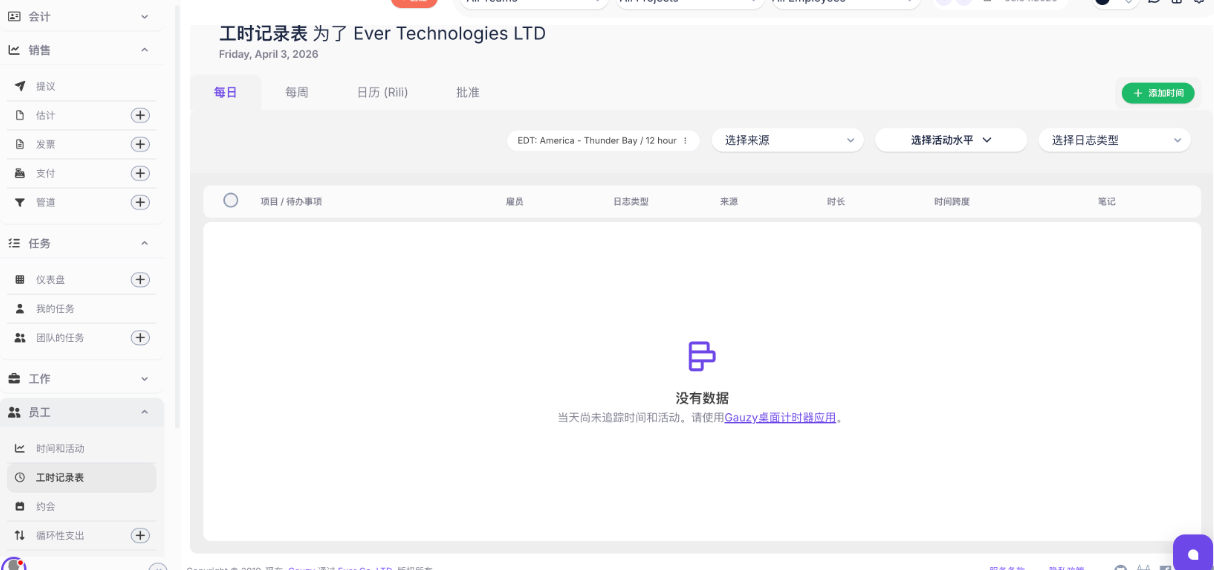Click the plus icon next to 循环性支出

click(141, 535)
